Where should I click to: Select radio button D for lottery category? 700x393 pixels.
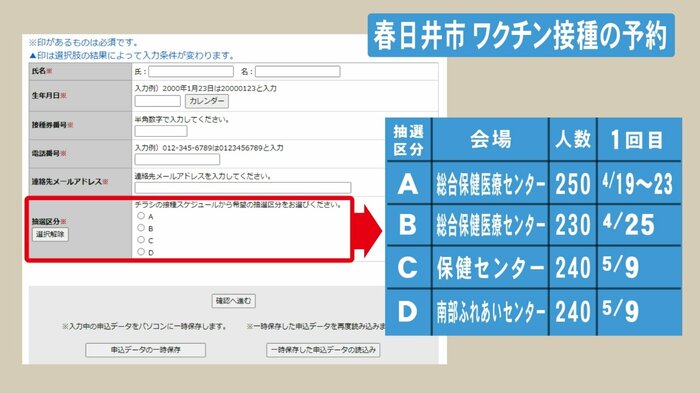point(141,252)
